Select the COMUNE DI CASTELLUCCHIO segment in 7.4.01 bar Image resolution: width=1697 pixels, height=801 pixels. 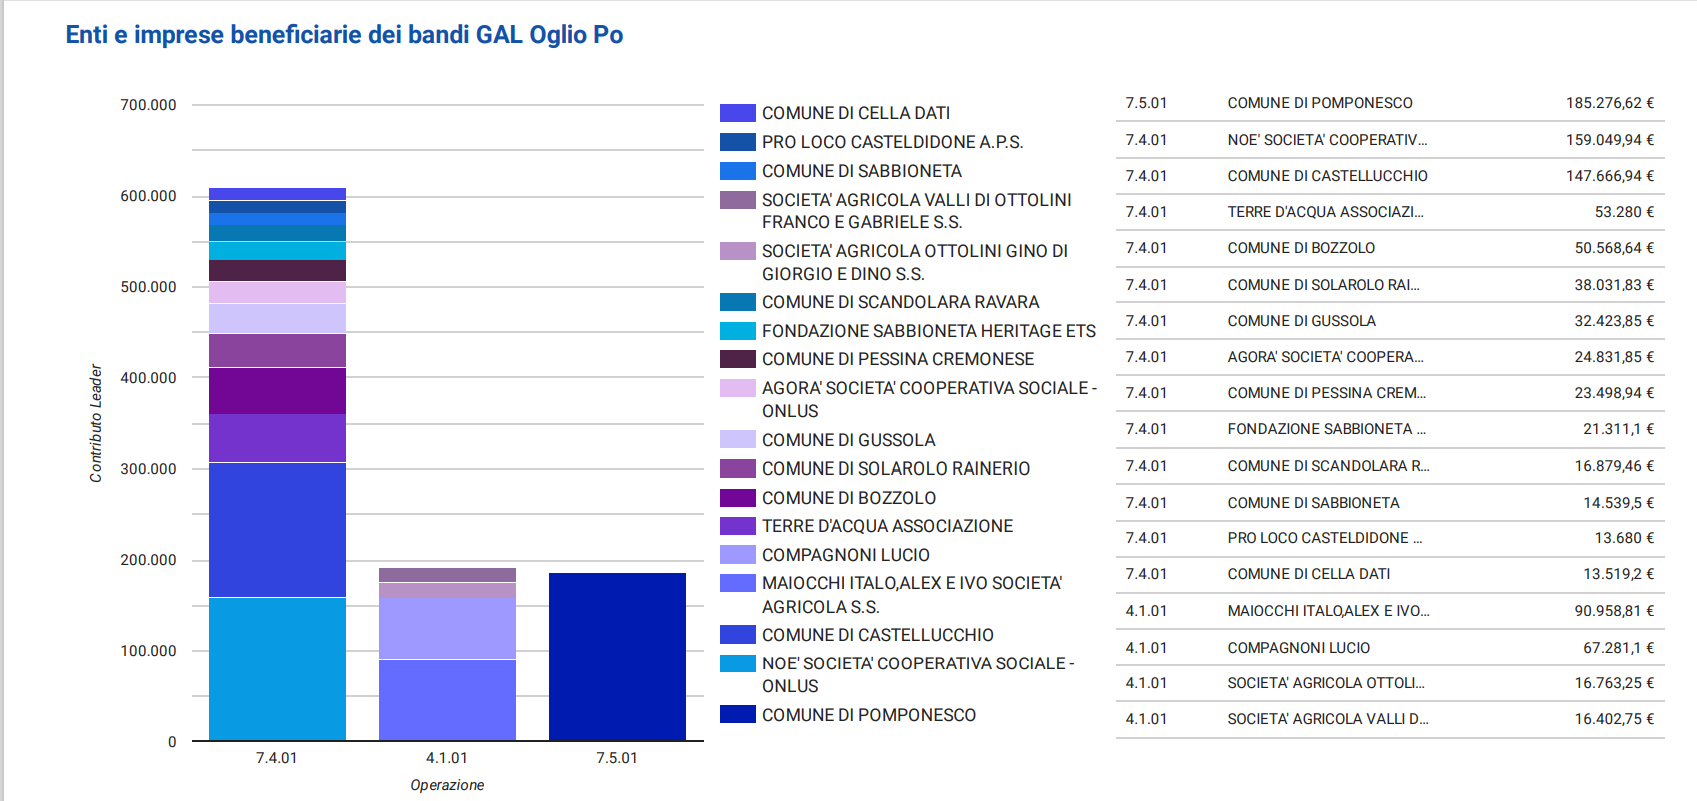pos(277,529)
